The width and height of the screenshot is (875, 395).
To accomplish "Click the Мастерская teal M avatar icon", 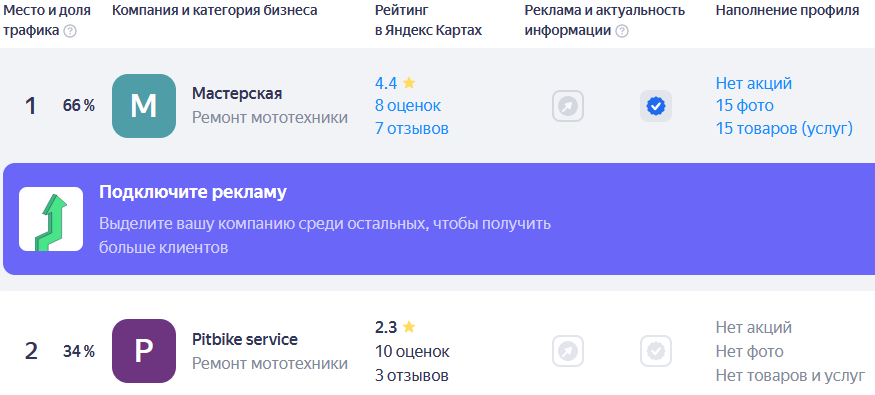I will tap(144, 106).
